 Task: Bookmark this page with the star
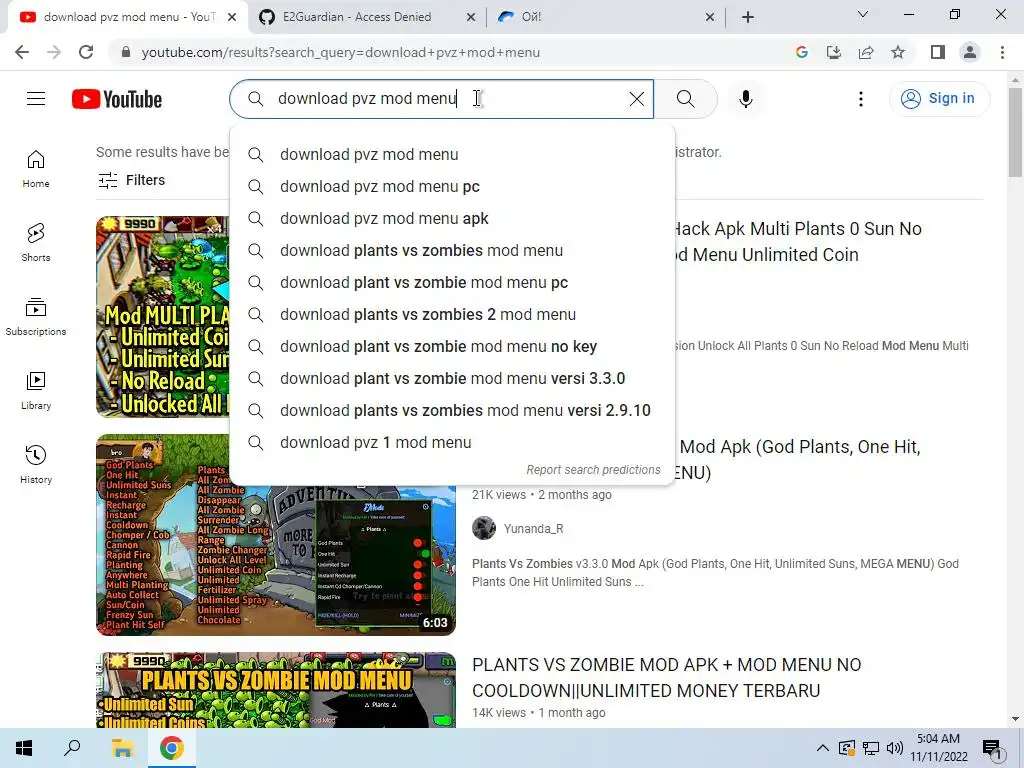[898, 52]
